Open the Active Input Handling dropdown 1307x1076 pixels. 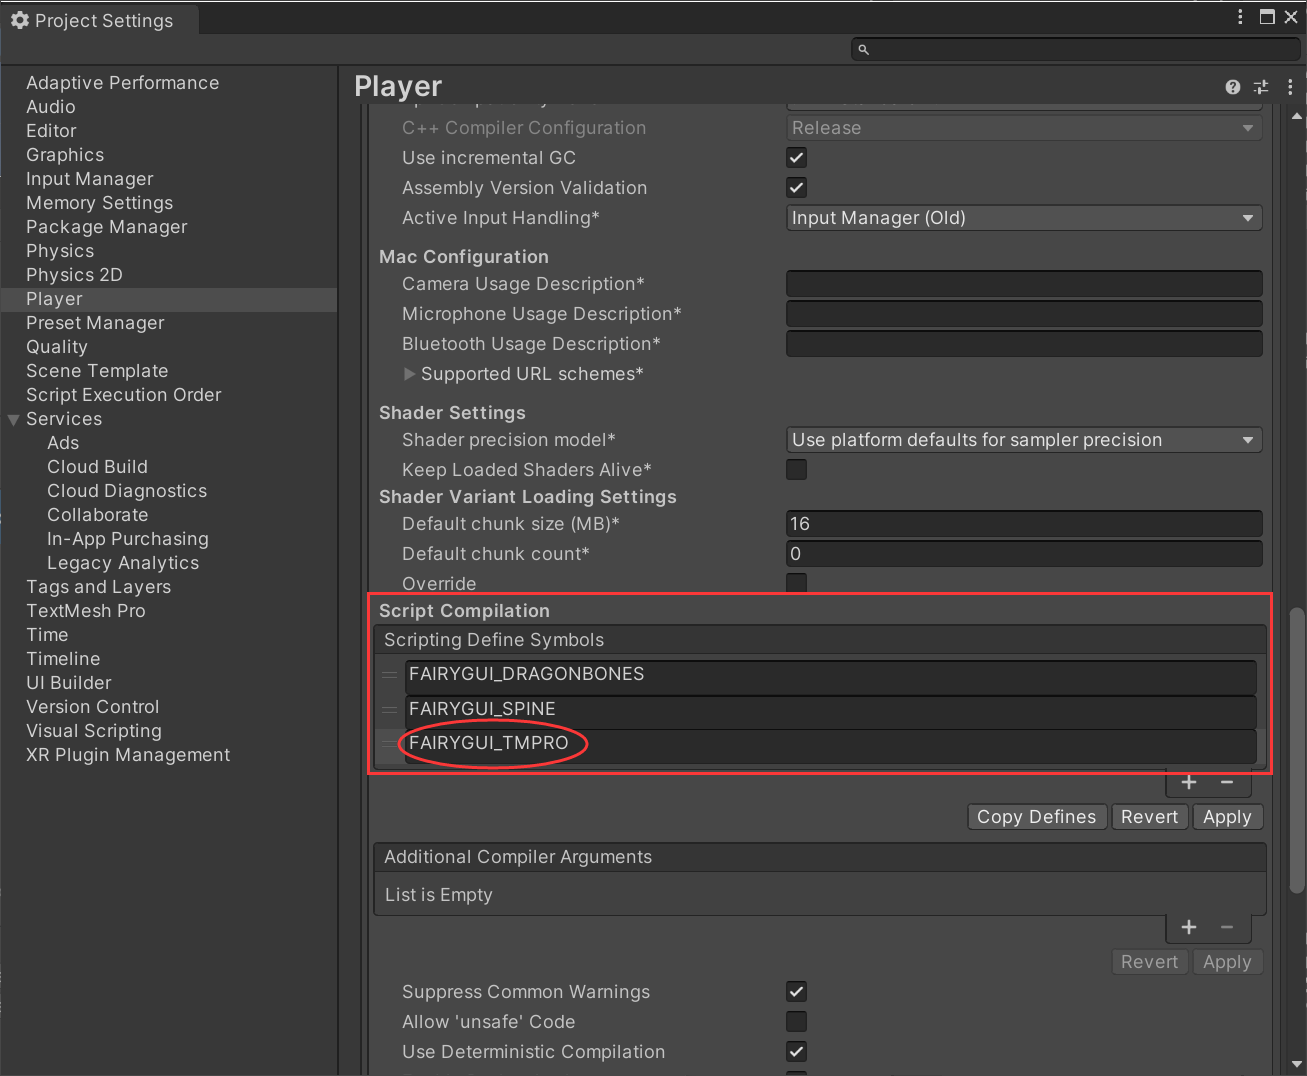pos(1024,218)
